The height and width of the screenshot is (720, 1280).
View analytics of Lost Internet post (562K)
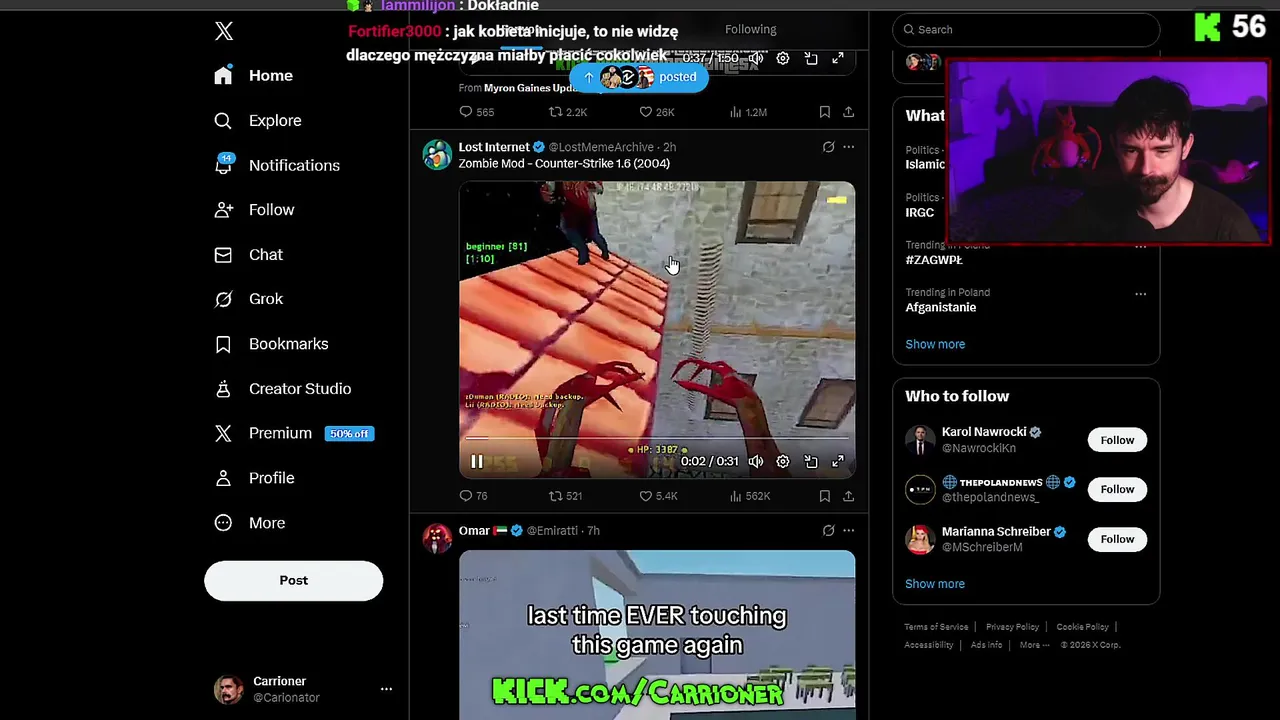(750, 496)
